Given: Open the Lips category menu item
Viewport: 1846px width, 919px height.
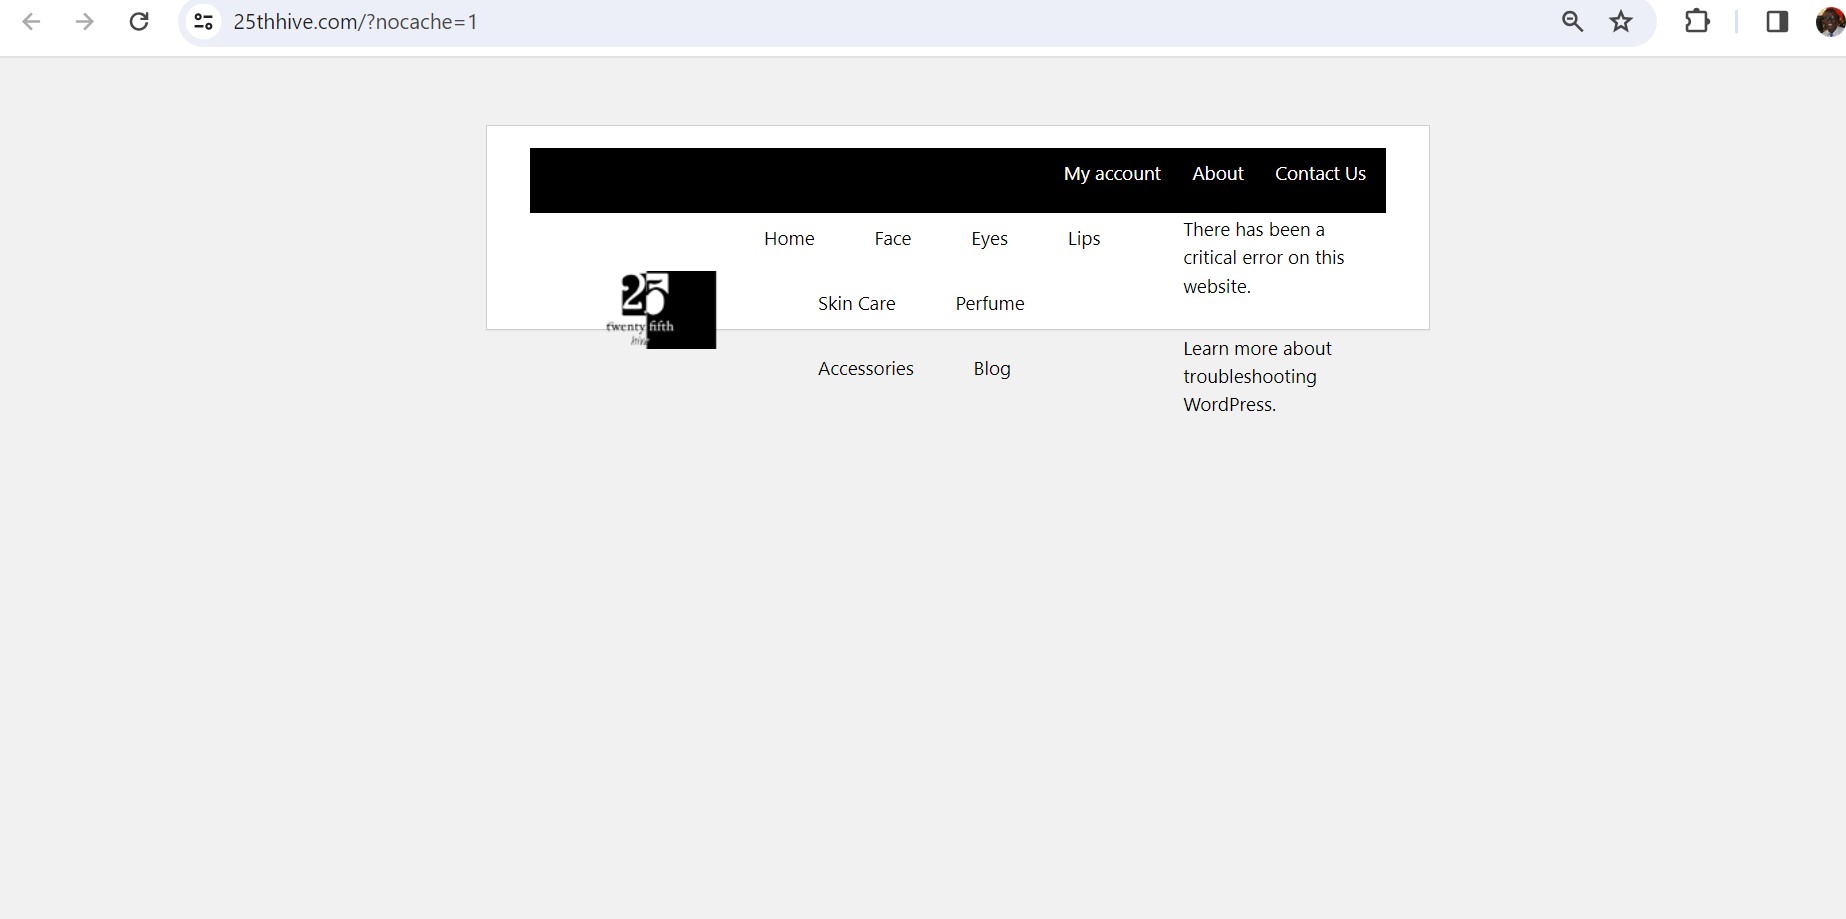Looking at the screenshot, I should pyautogui.click(x=1084, y=239).
